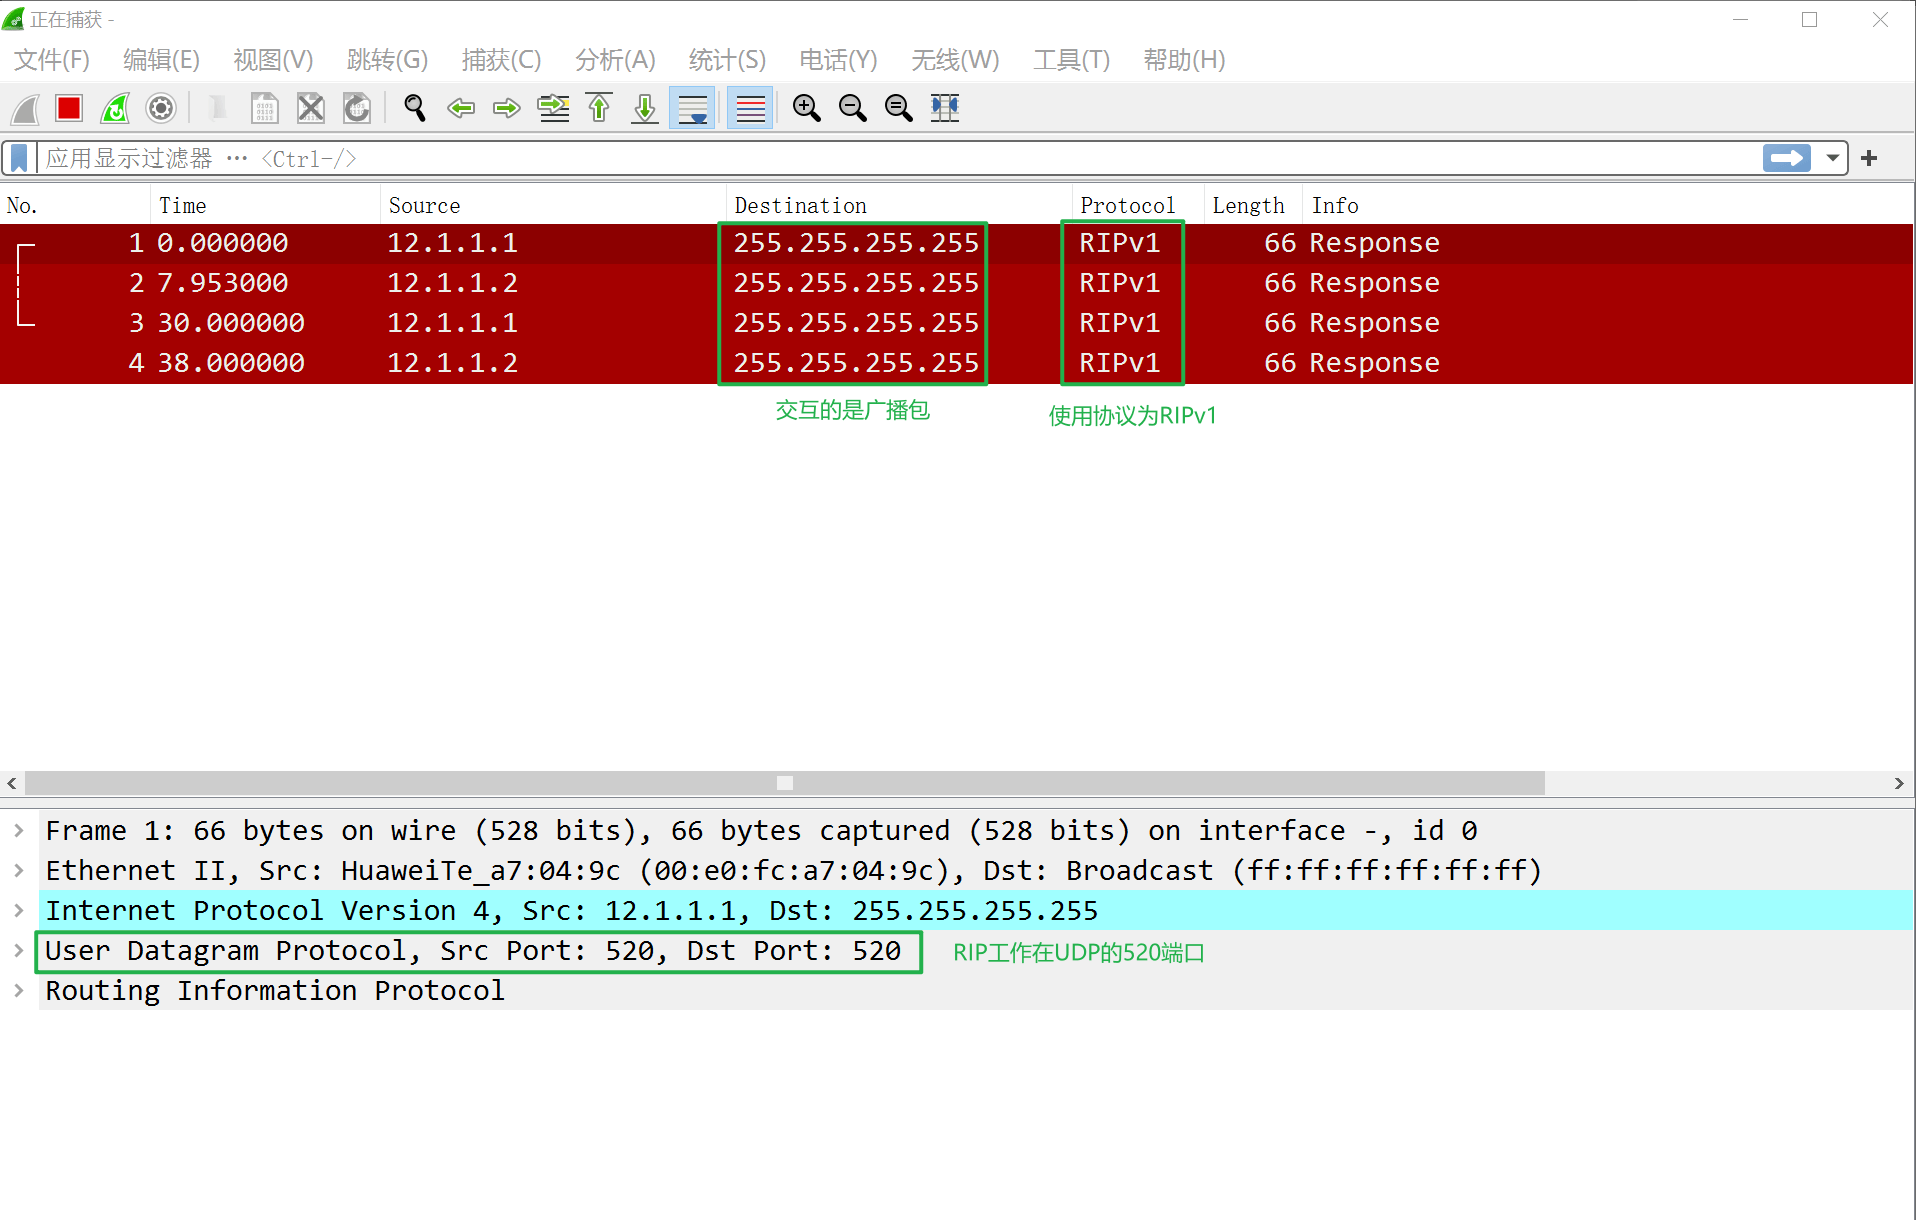Toggle auto-scroll during live capture

tap(692, 108)
